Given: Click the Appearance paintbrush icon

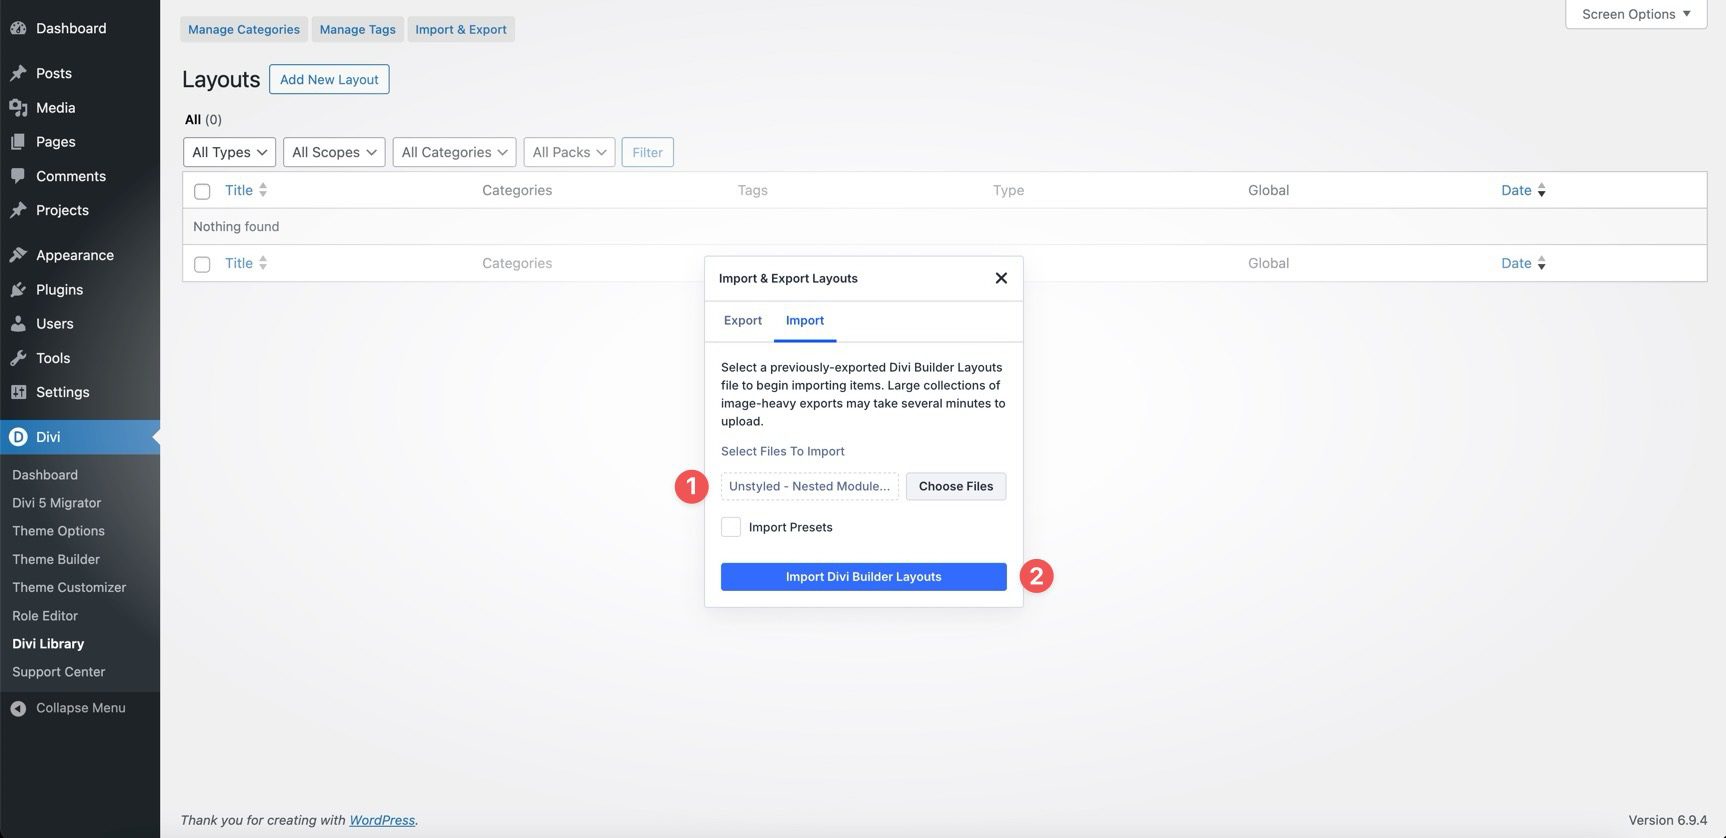Looking at the screenshot, I should 18,255.
